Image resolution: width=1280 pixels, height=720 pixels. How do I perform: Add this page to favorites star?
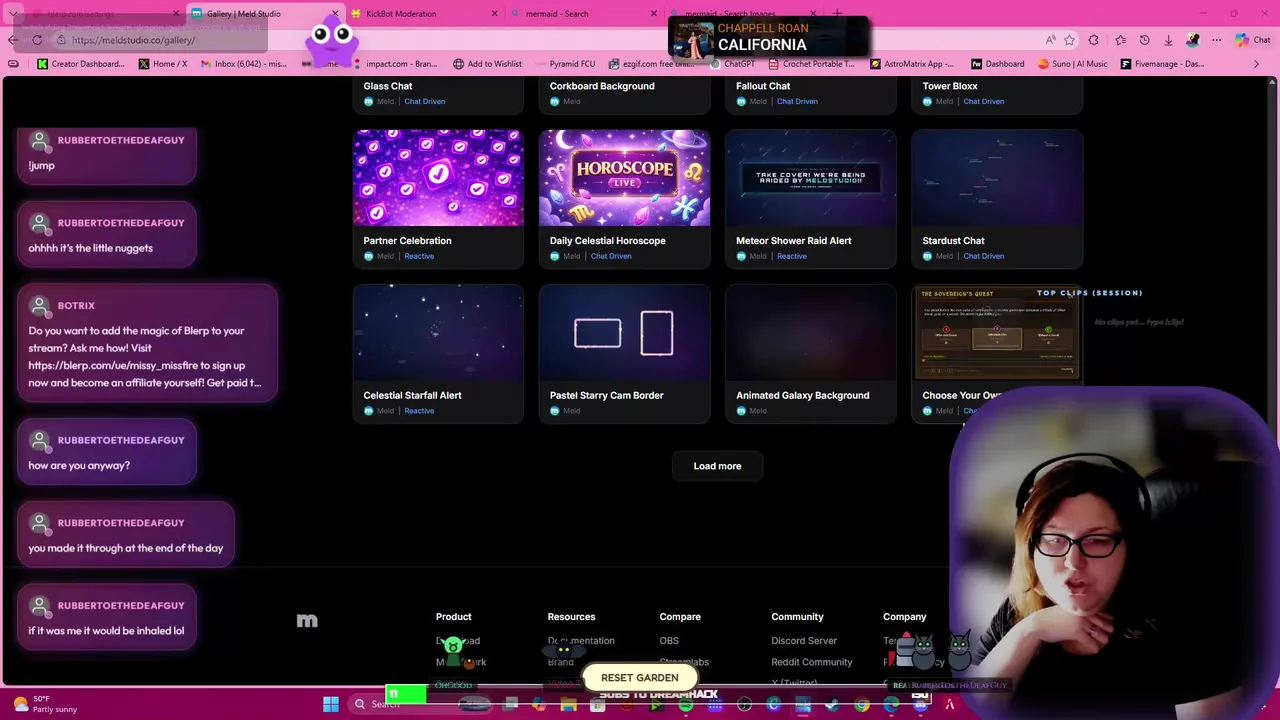click(x=1069, y=40)
